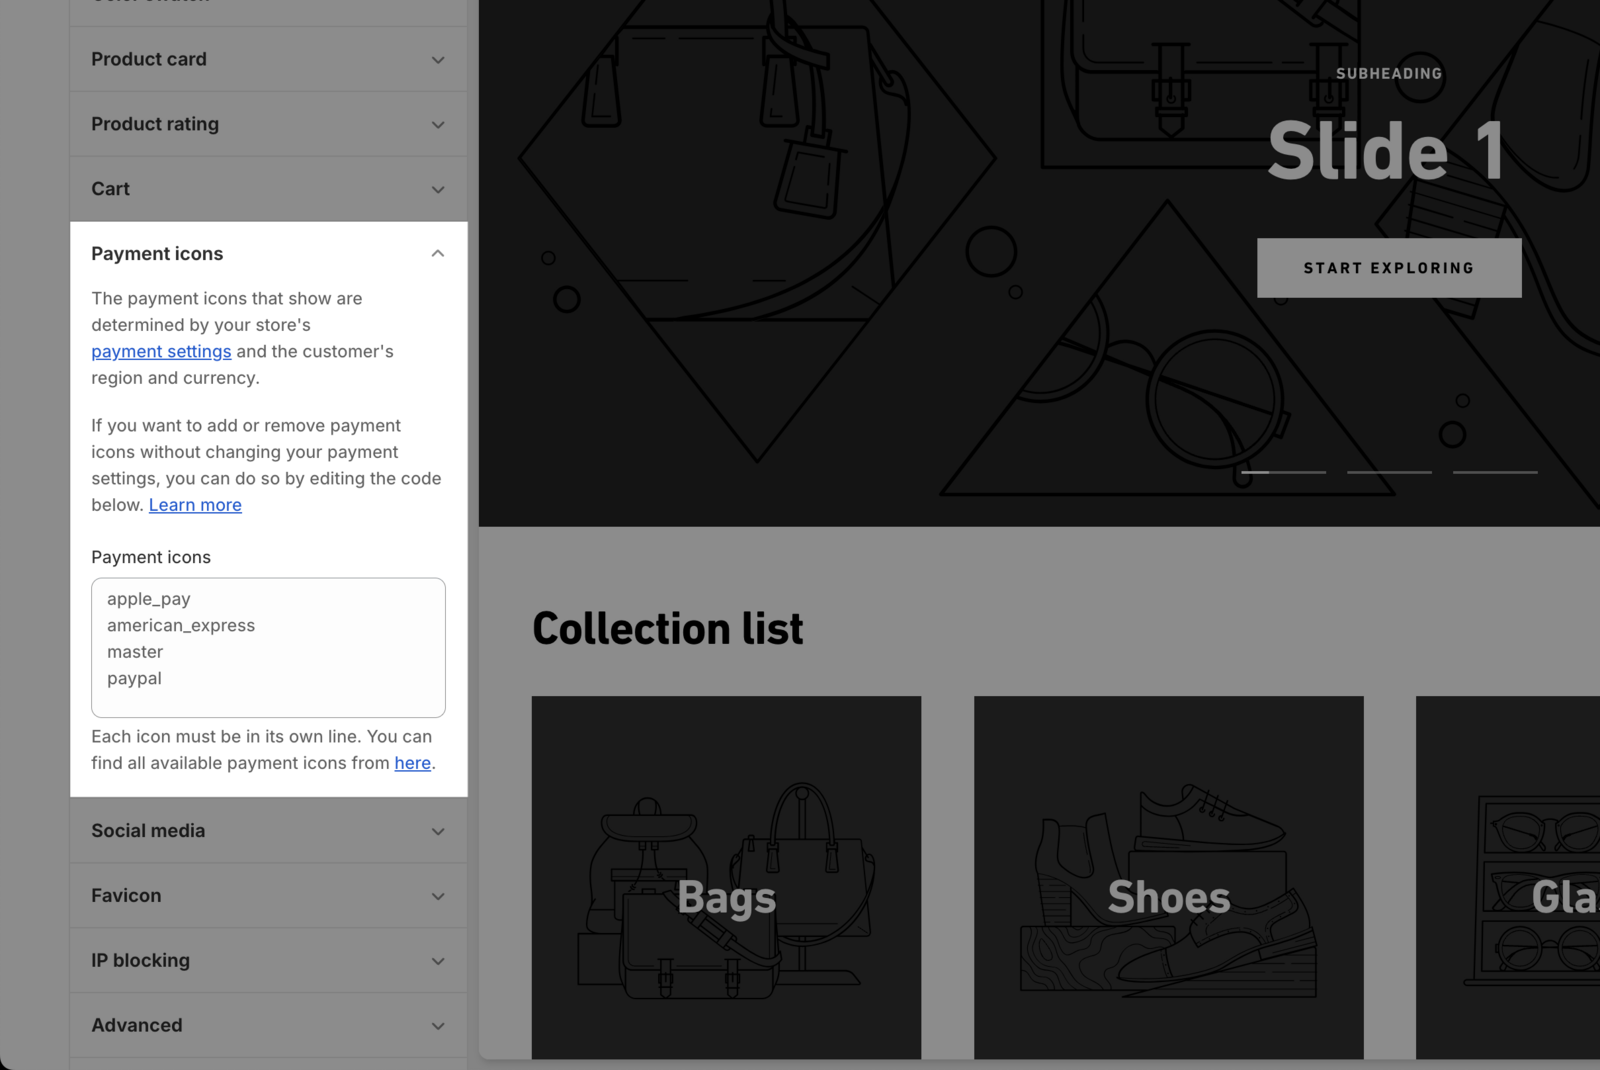This screenshot has height=1070, width=1600.
Task: Select the first slideshow indicator bar
Action: (x=1283, y=472)
